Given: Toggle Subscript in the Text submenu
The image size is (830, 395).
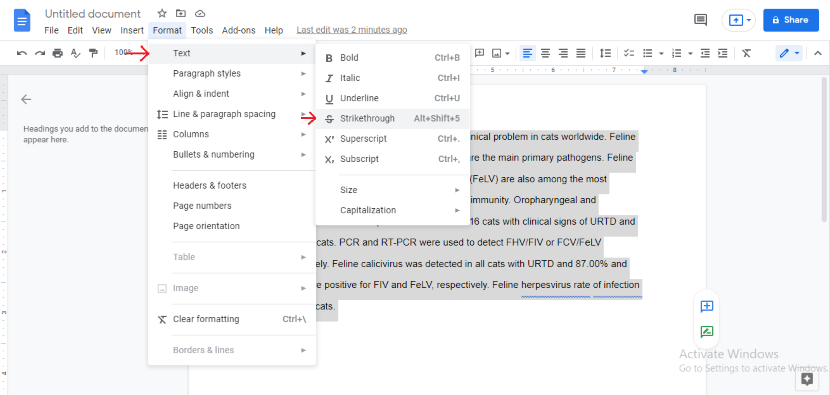Looking at the screenshot, I should click(392, 159).
